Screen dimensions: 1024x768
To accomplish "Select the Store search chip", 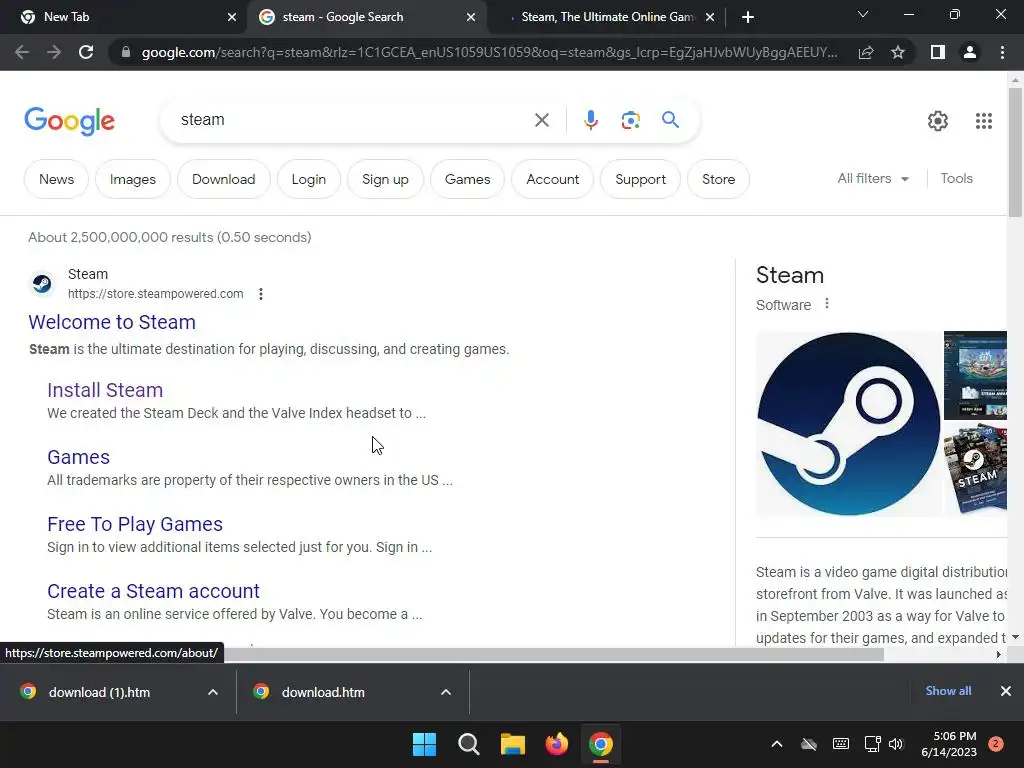I will (x=718, y=179).
